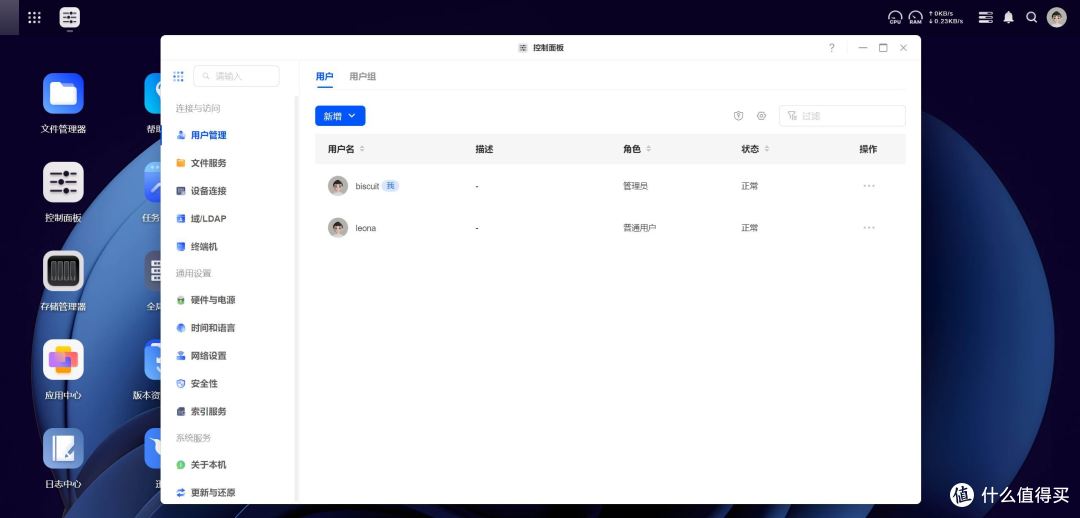Click leona's user avatar
Viewport: 1080px width, 518px height.
tap(338, 228)
